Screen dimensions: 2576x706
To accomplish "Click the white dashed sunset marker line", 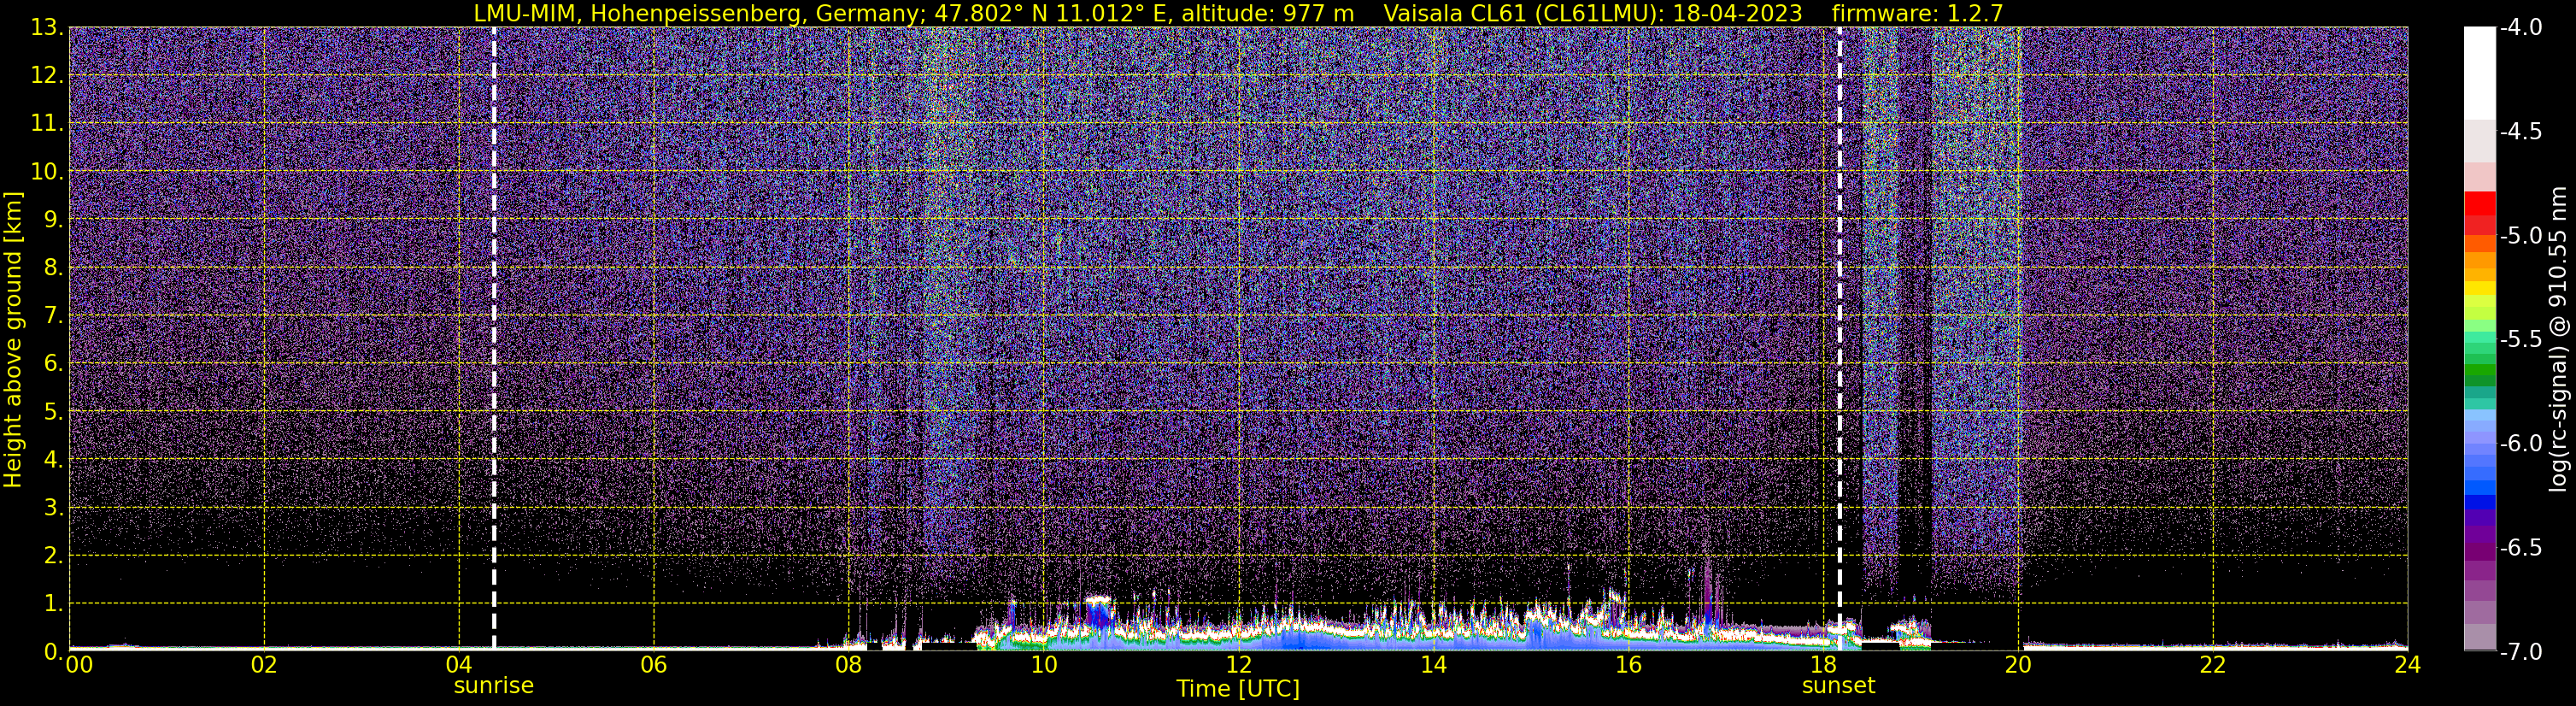I will coord(1839,338).
